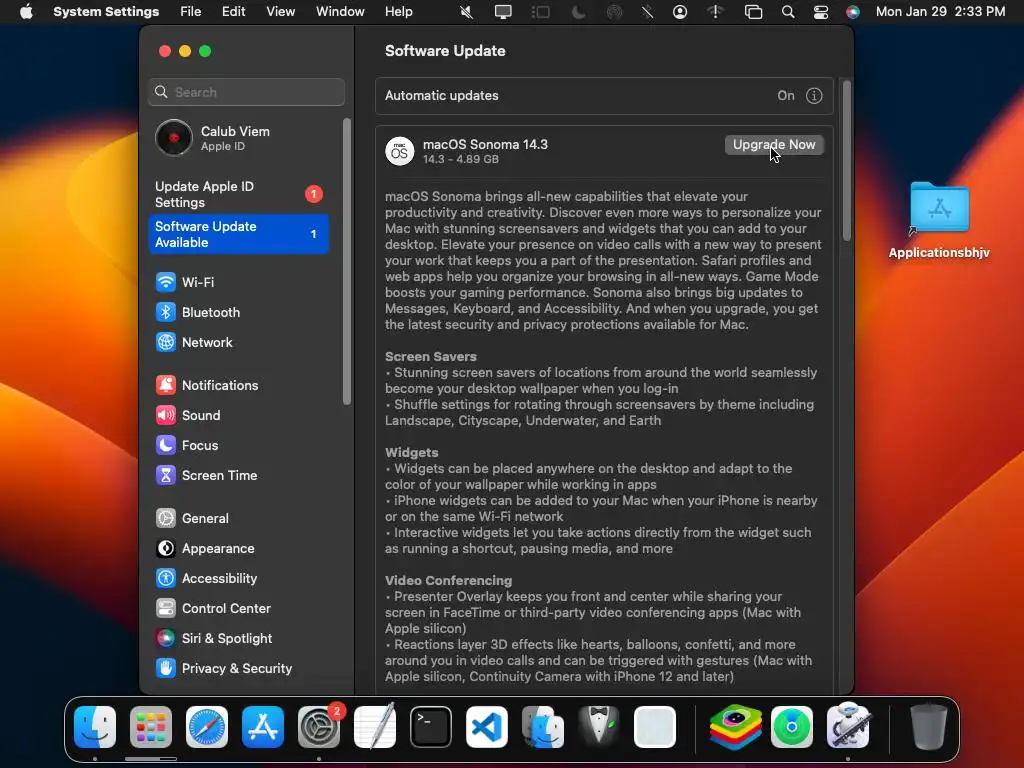Click System Settings icon in Dock

tap(319, 727)
